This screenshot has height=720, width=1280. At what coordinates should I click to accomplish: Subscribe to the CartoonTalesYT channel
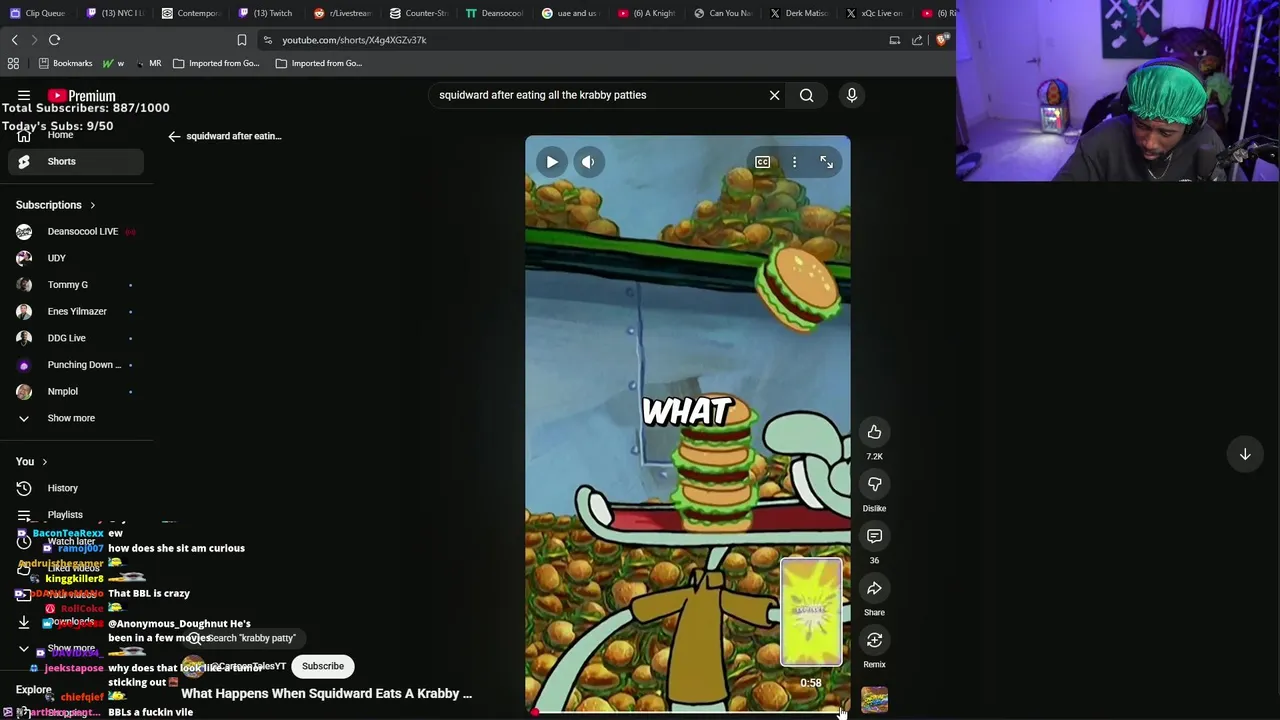[322, 666]
